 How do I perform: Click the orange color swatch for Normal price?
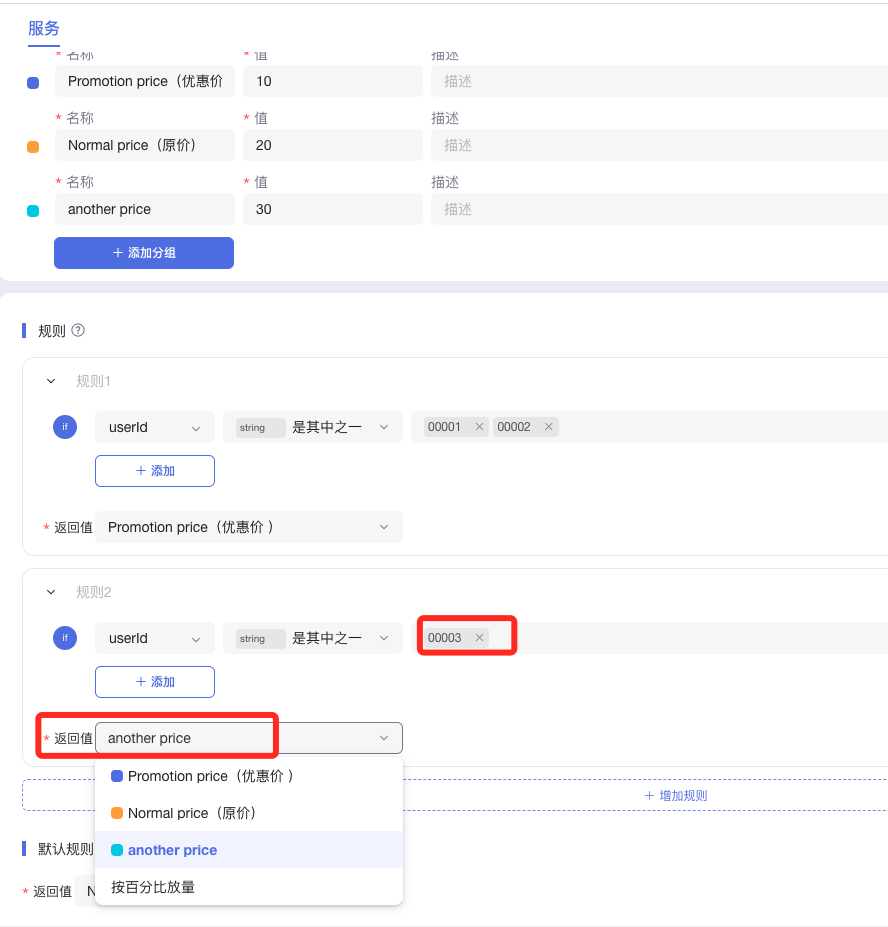pyautogui.click(x=33, y=146)
